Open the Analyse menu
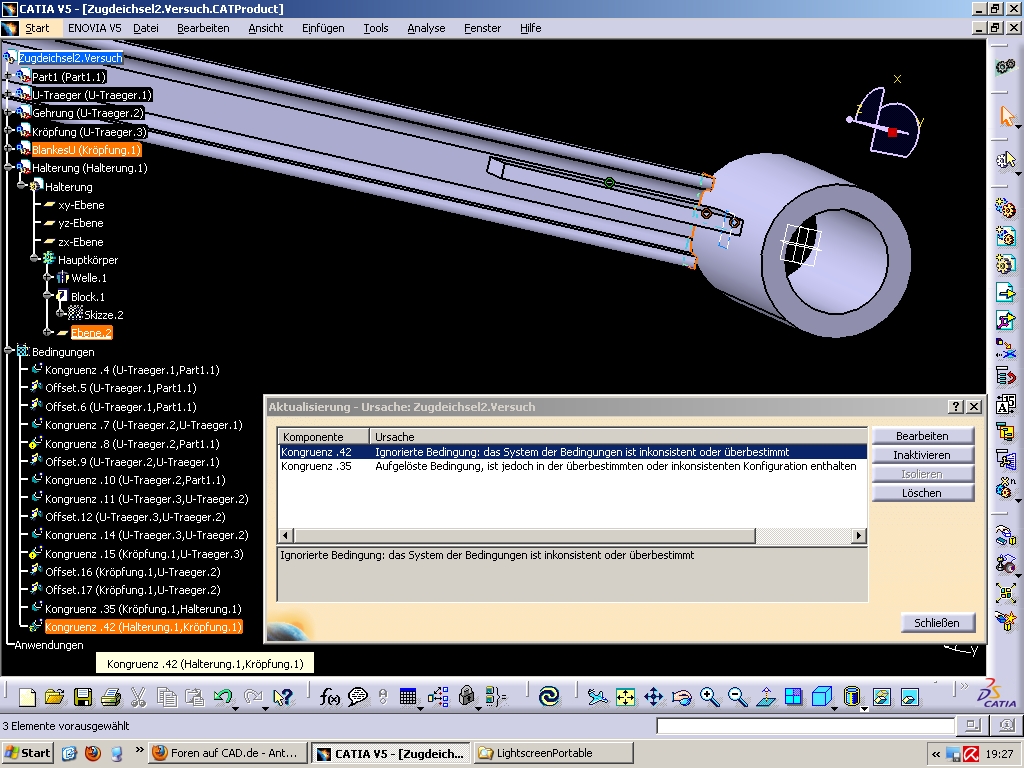 point(426,28)
